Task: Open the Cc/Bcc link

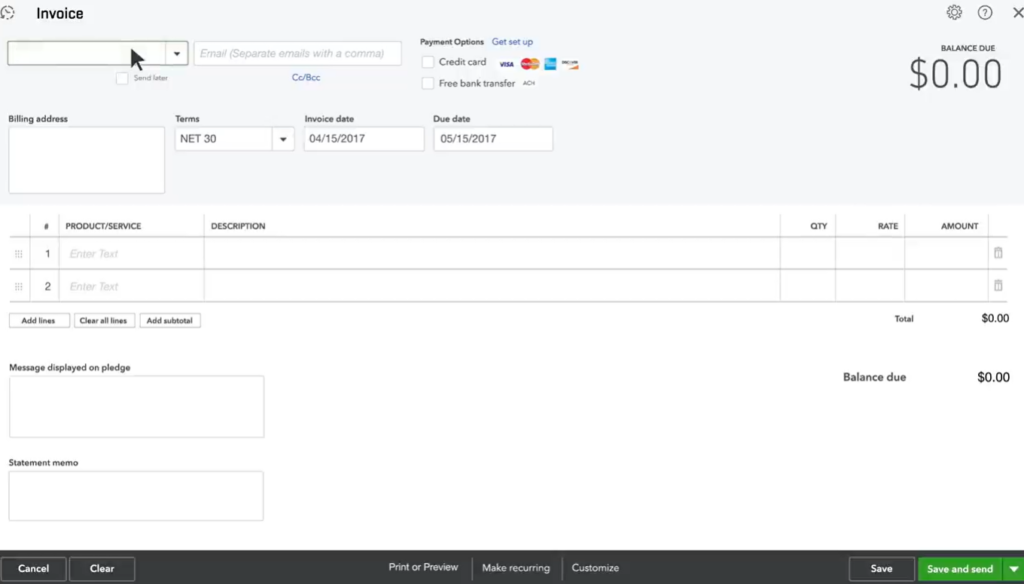Action: pyautogui.click(x=305, y=77)
